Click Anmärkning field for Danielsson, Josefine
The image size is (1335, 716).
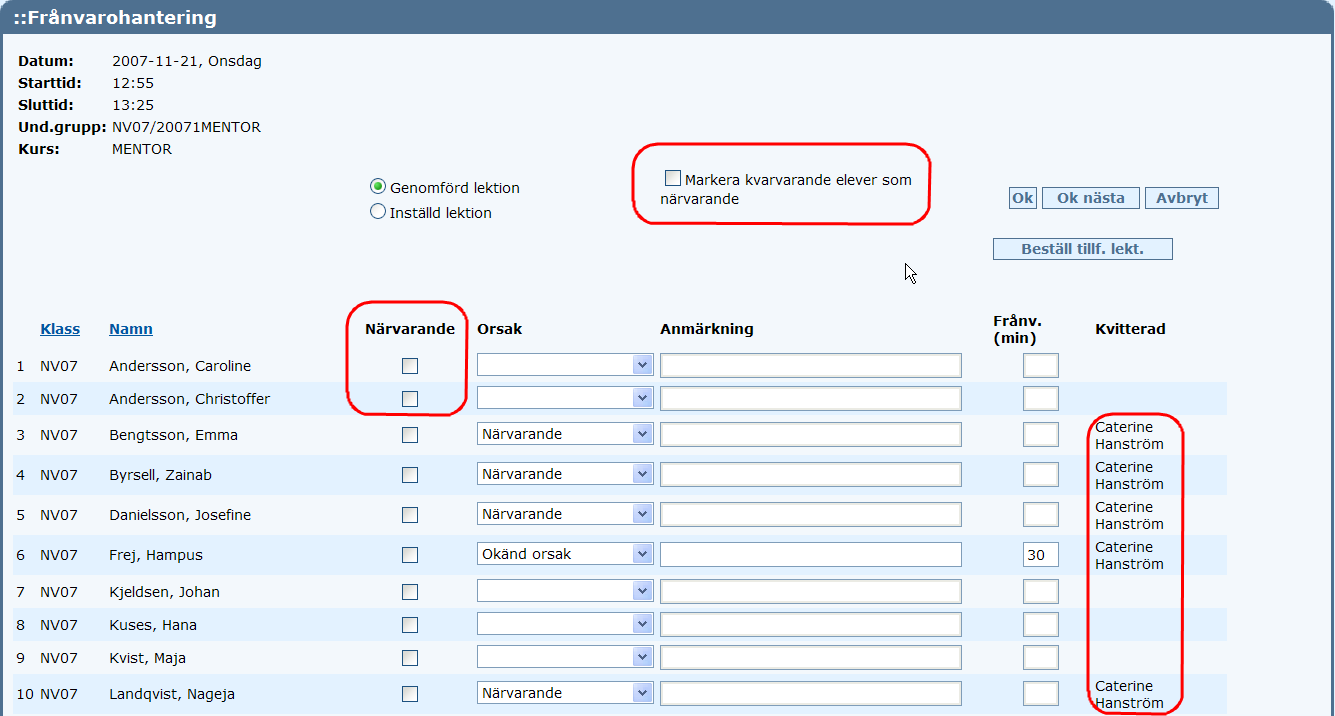pyautogui.click(x=811, y=514)
